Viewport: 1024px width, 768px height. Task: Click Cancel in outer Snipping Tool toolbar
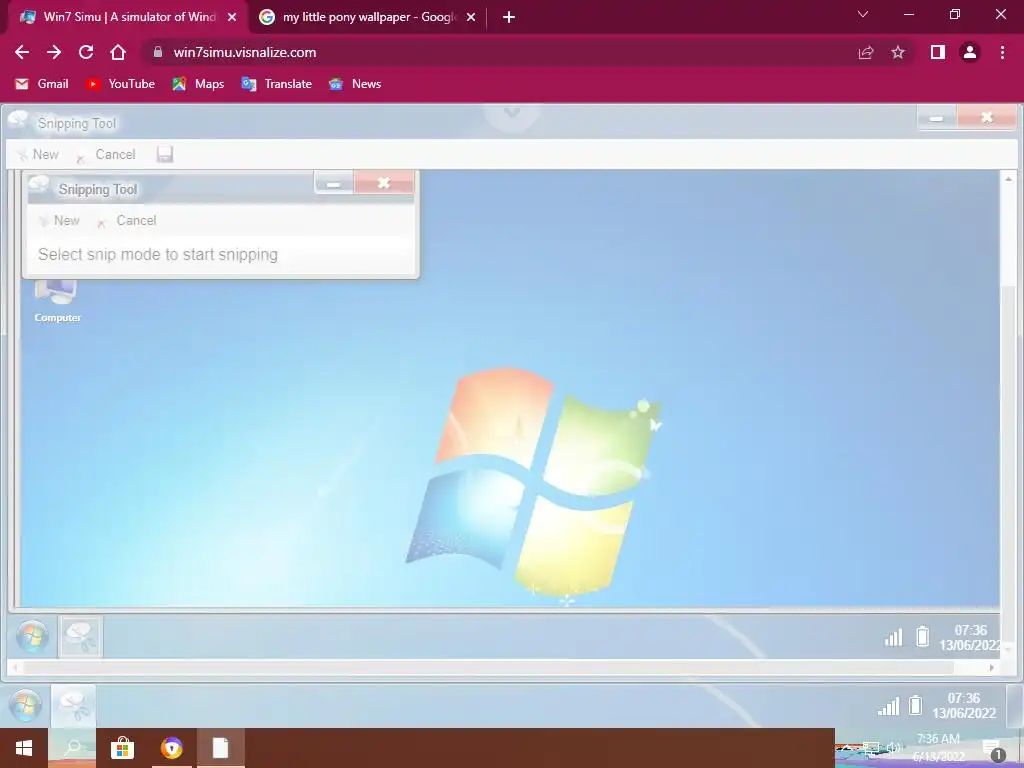coord(106,154)
